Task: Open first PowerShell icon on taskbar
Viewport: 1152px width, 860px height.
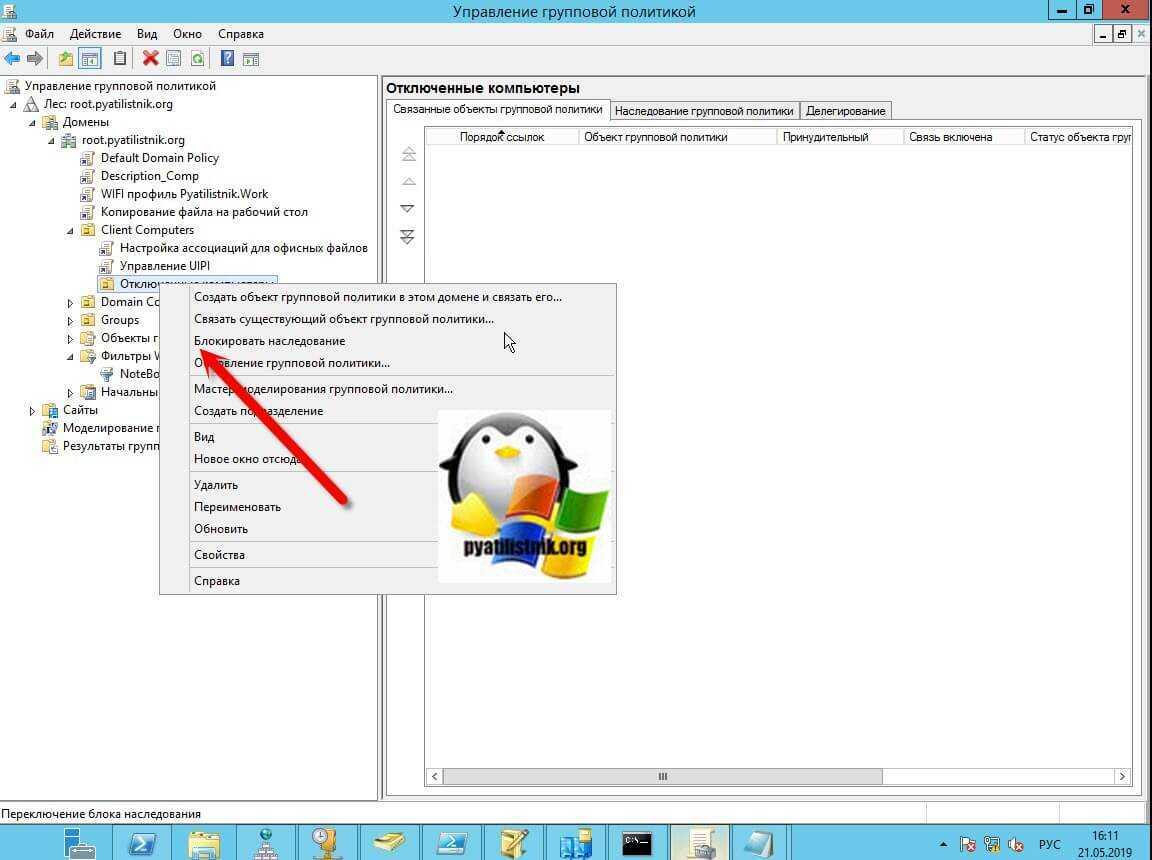Action: (142, 842)
